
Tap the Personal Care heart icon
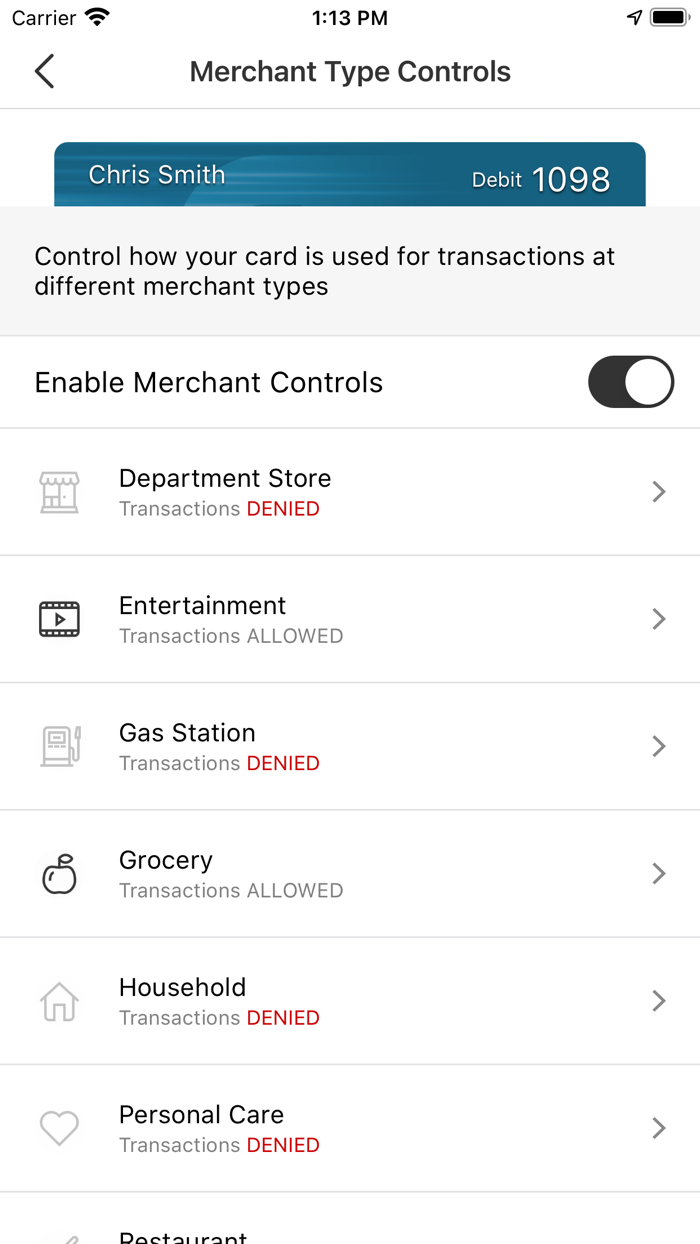(x=59, y=1127)
